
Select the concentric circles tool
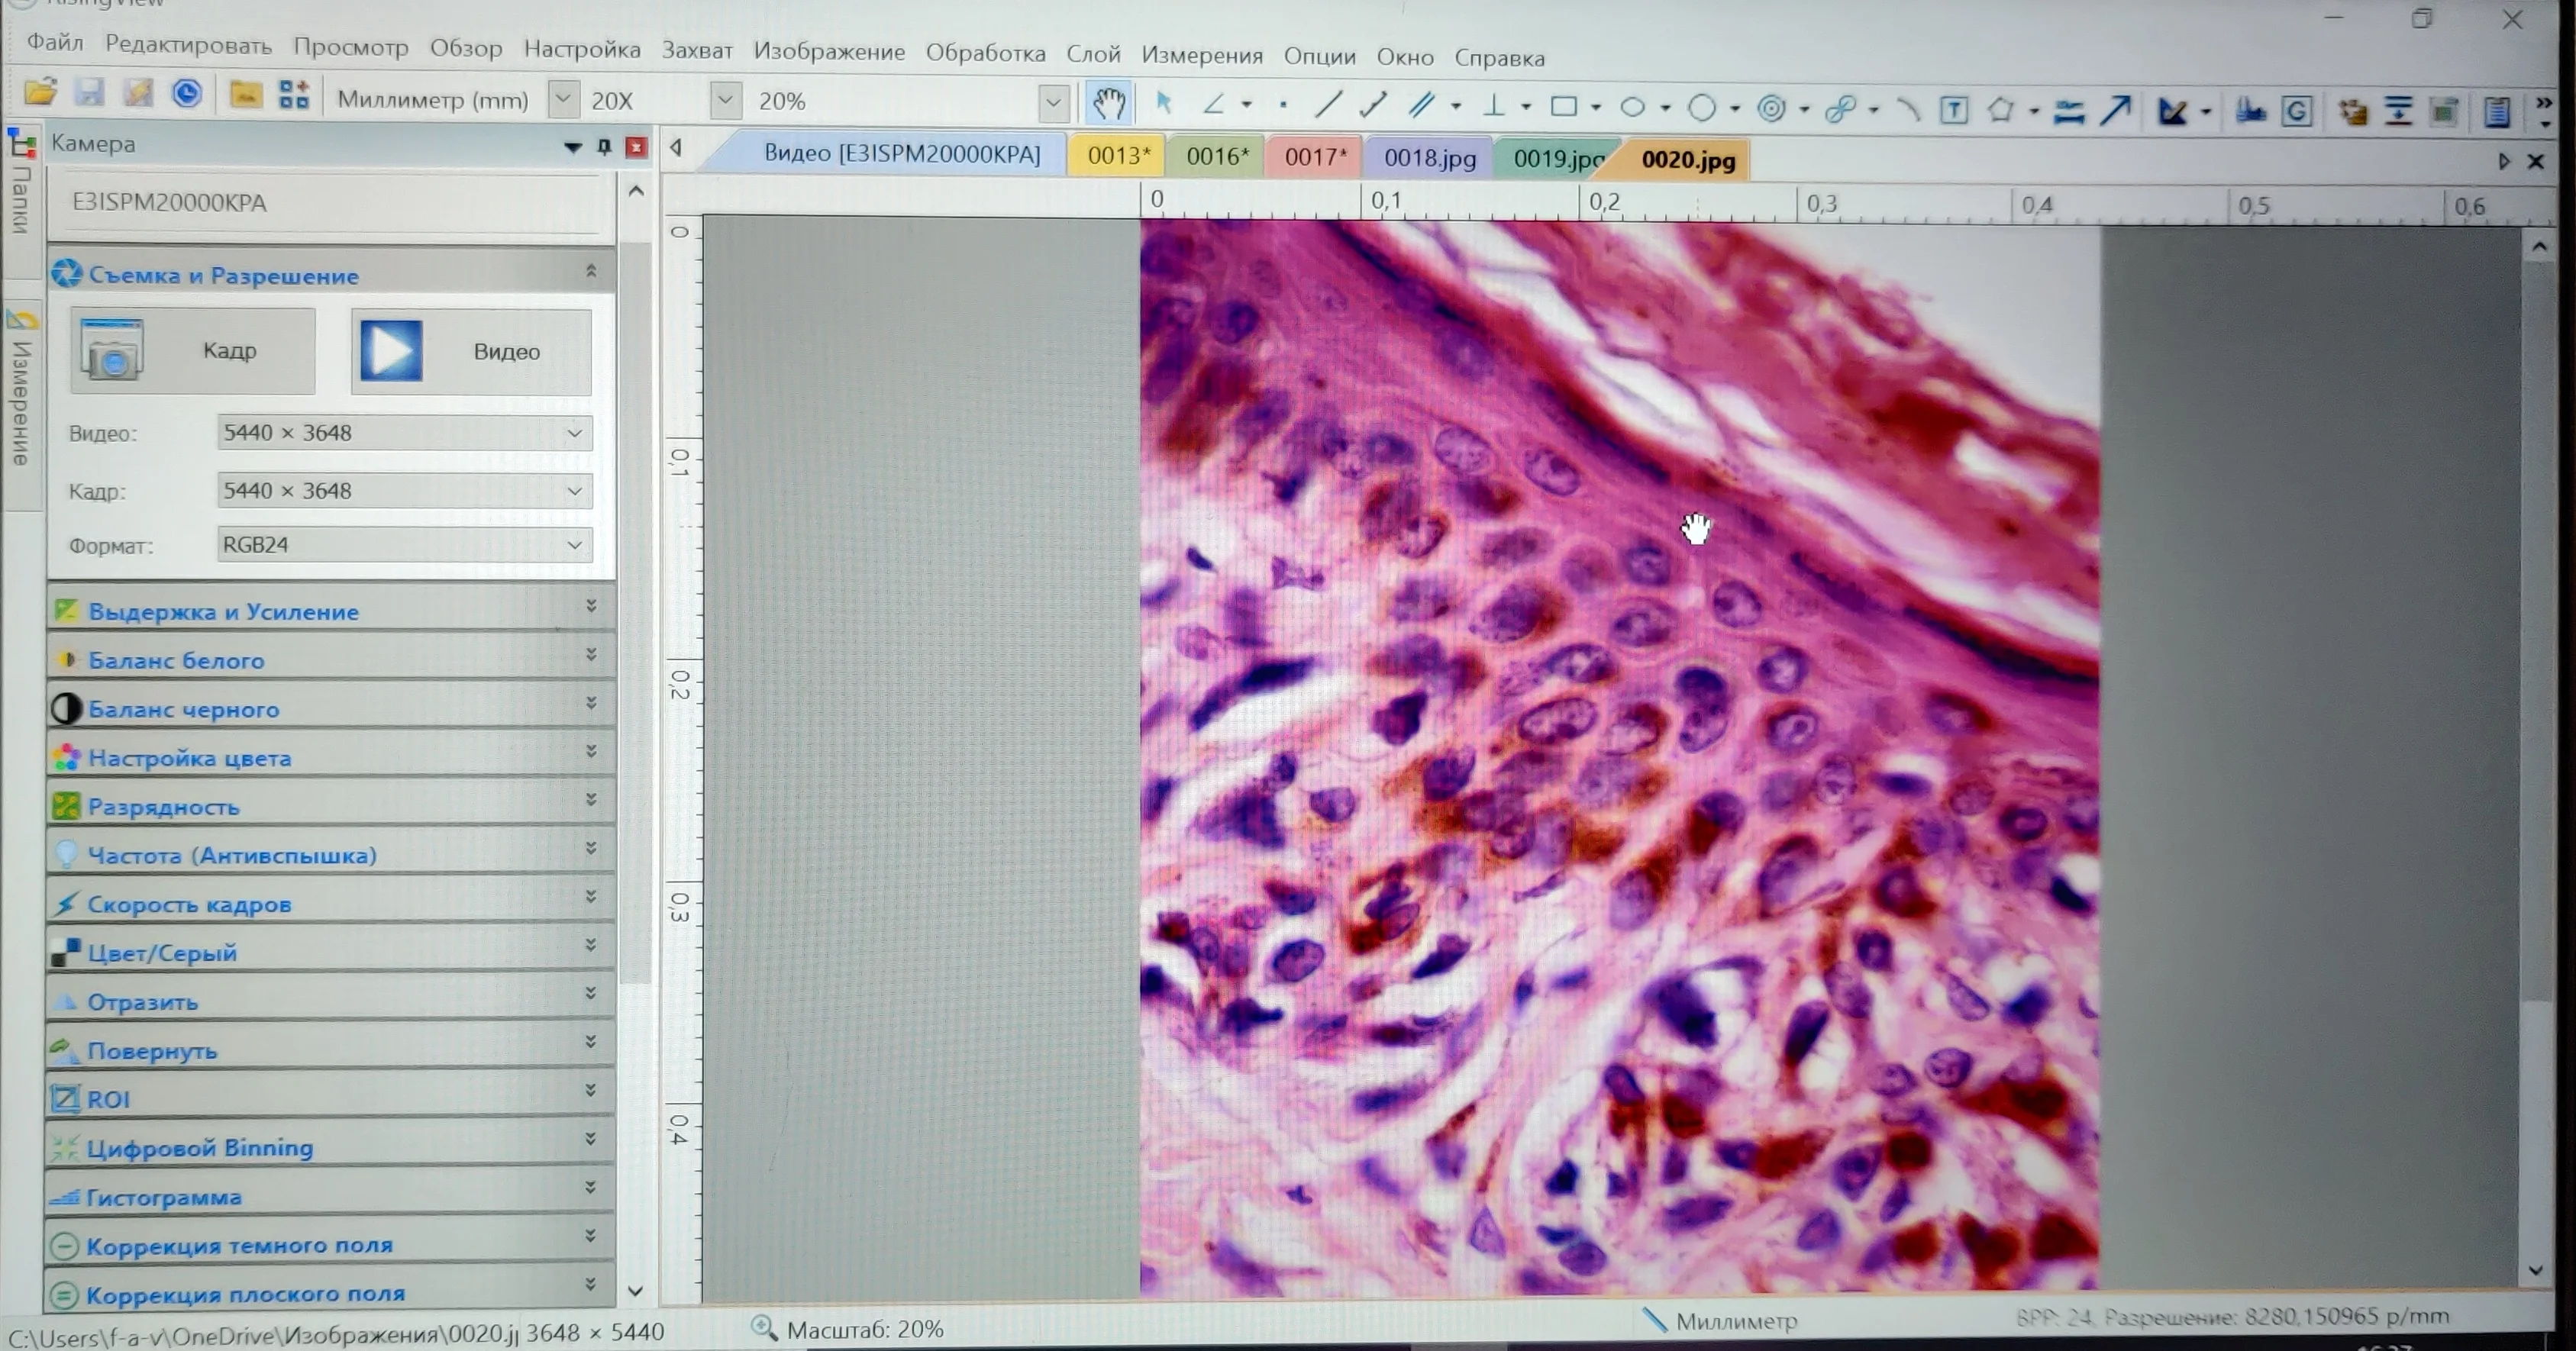[x=1771, y=108]
